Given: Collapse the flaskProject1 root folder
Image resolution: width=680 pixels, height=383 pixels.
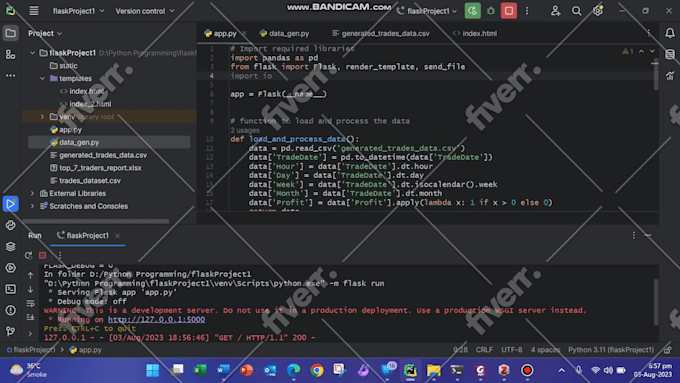Looking at the screenshot, I should 33,53.
